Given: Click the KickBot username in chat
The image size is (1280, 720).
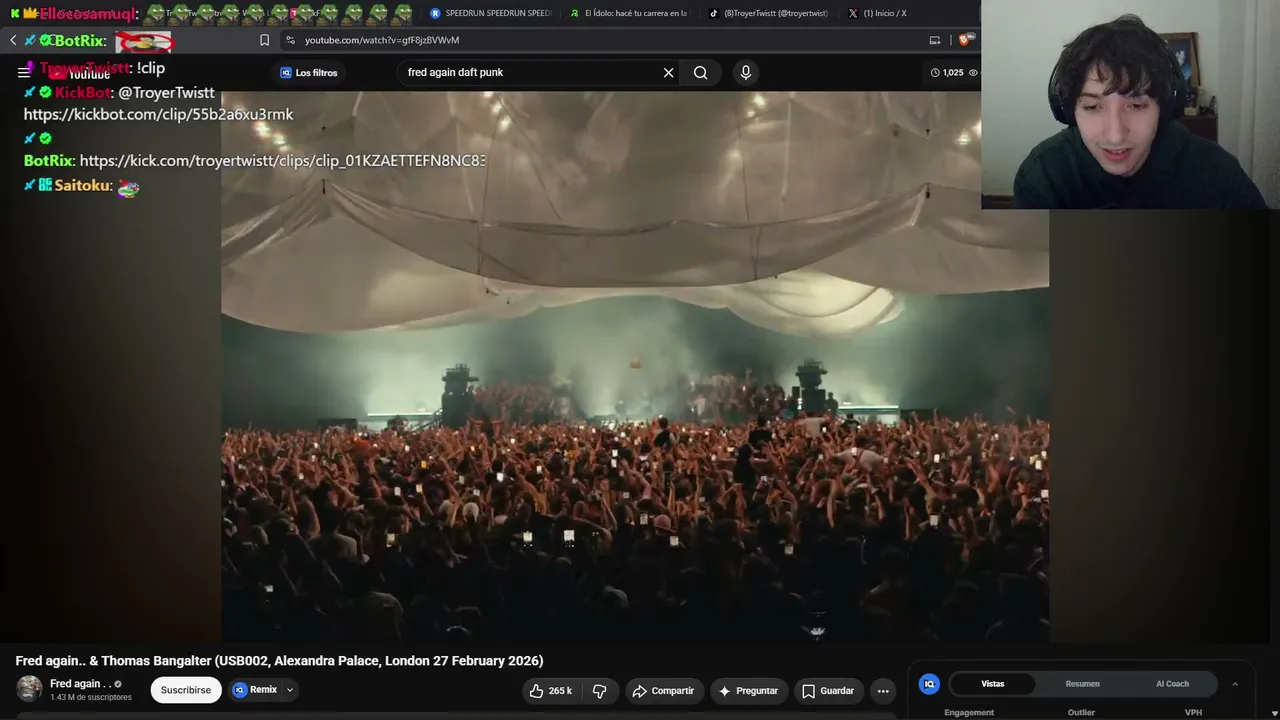Looking at the screenshot, I should (82, 92).
